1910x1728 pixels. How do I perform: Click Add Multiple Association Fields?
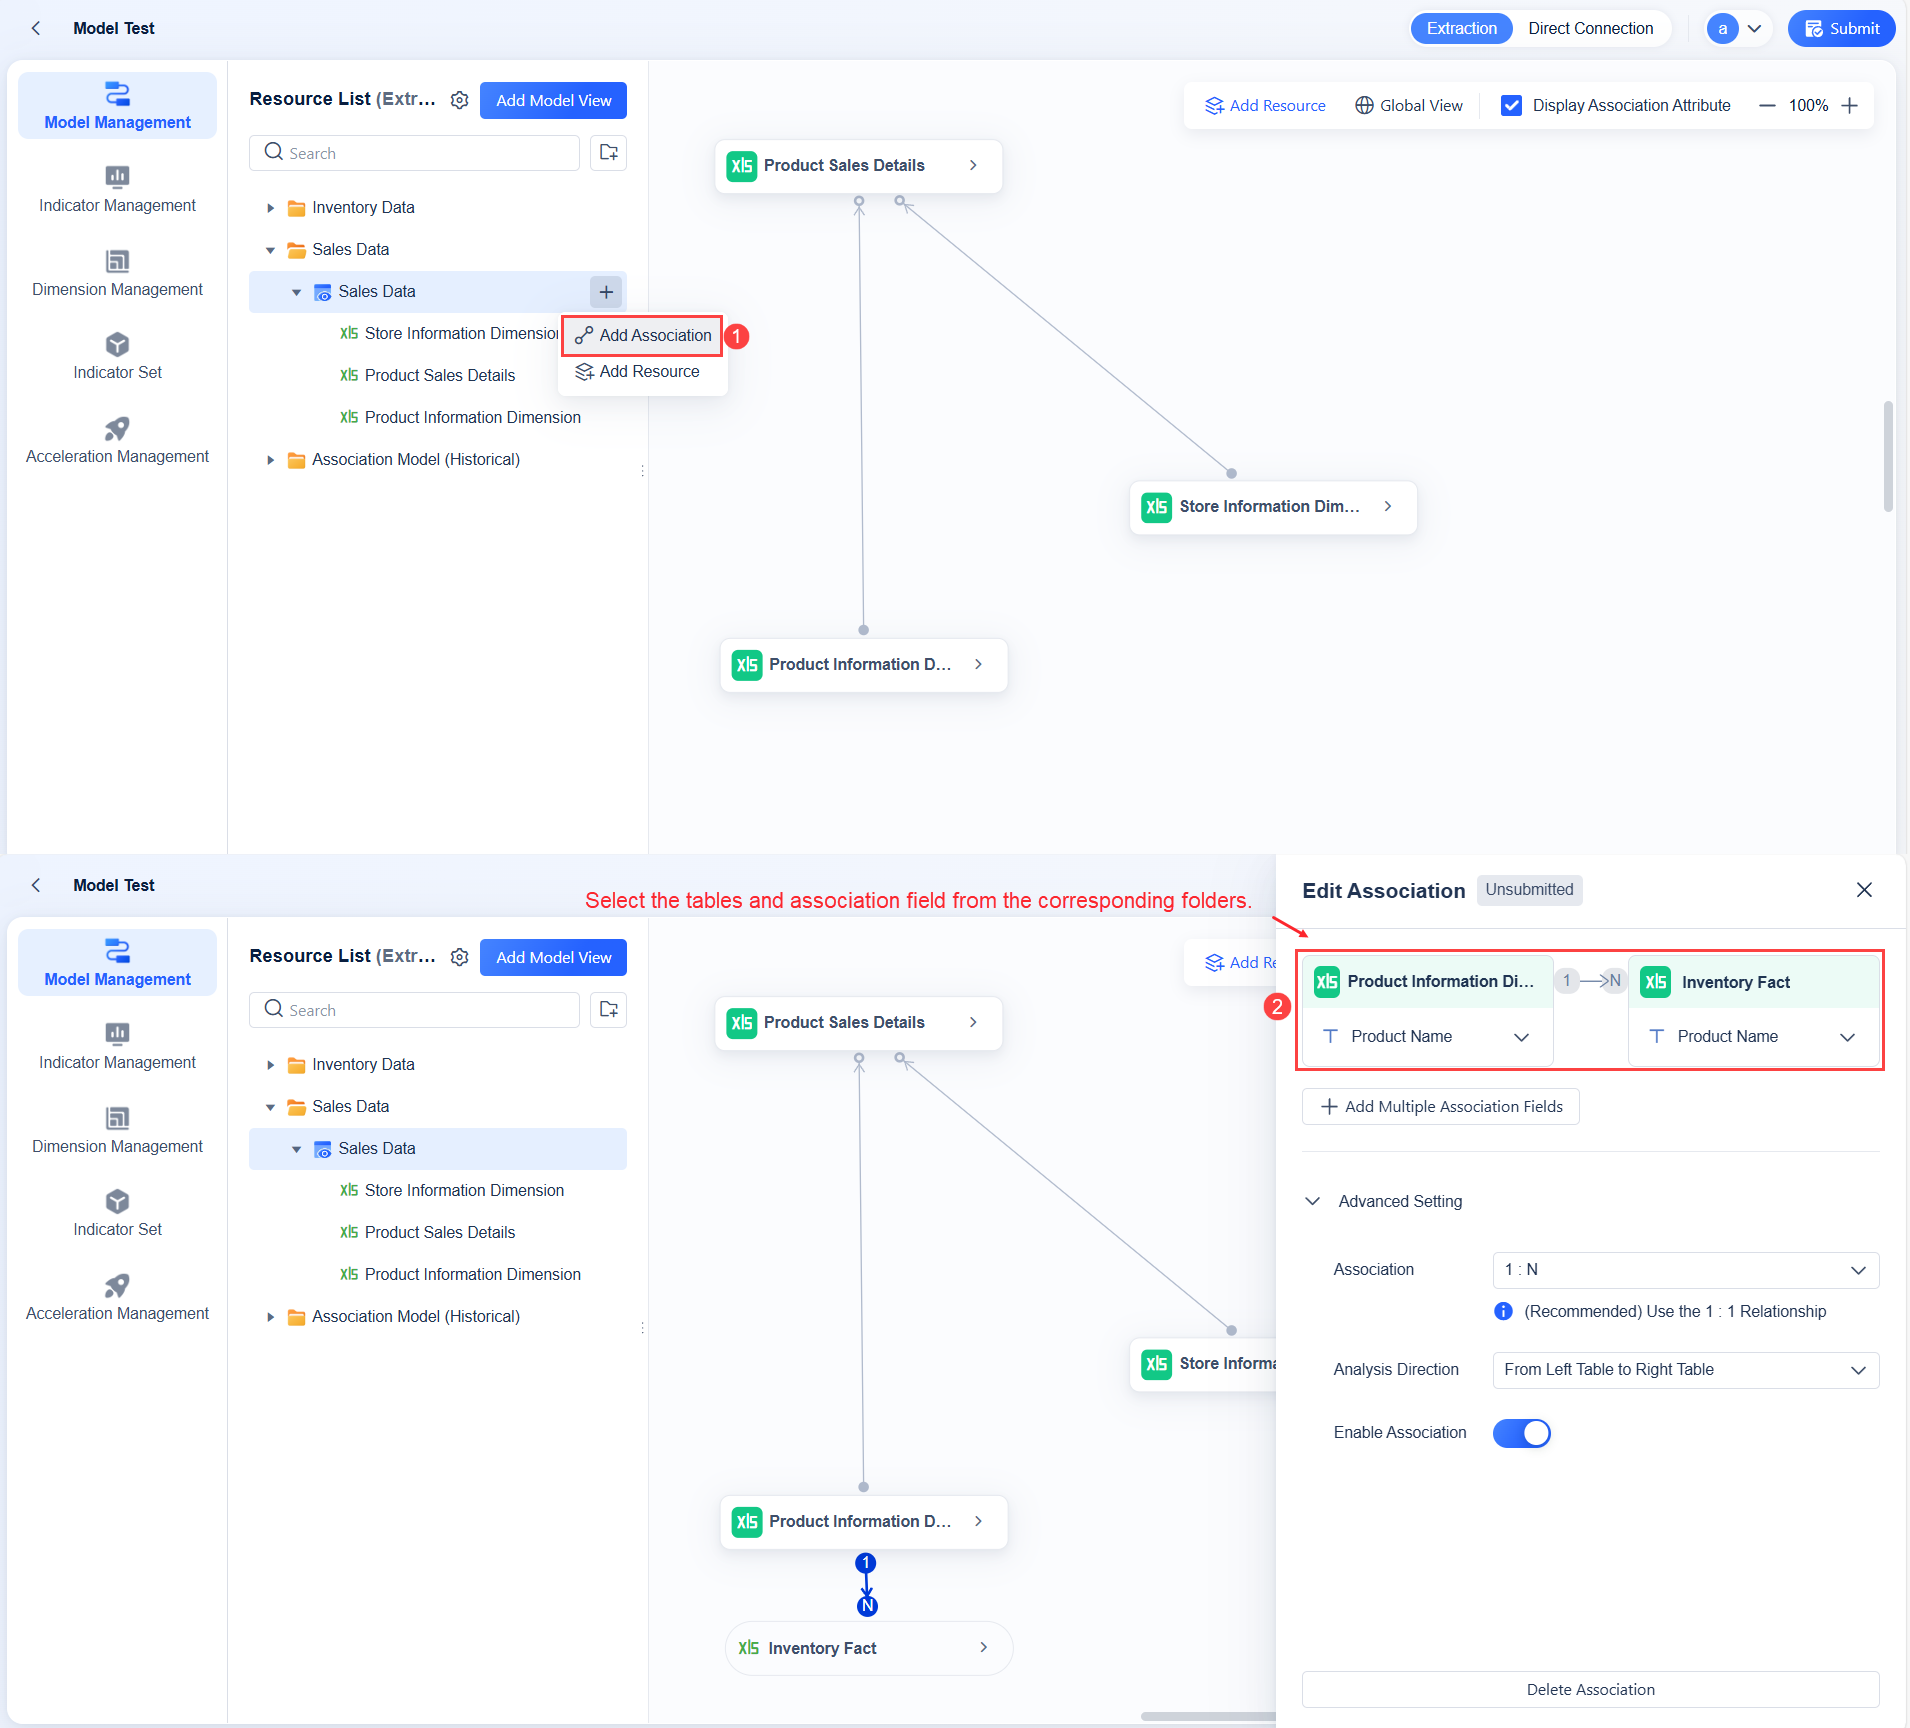pos(1440,1106)
